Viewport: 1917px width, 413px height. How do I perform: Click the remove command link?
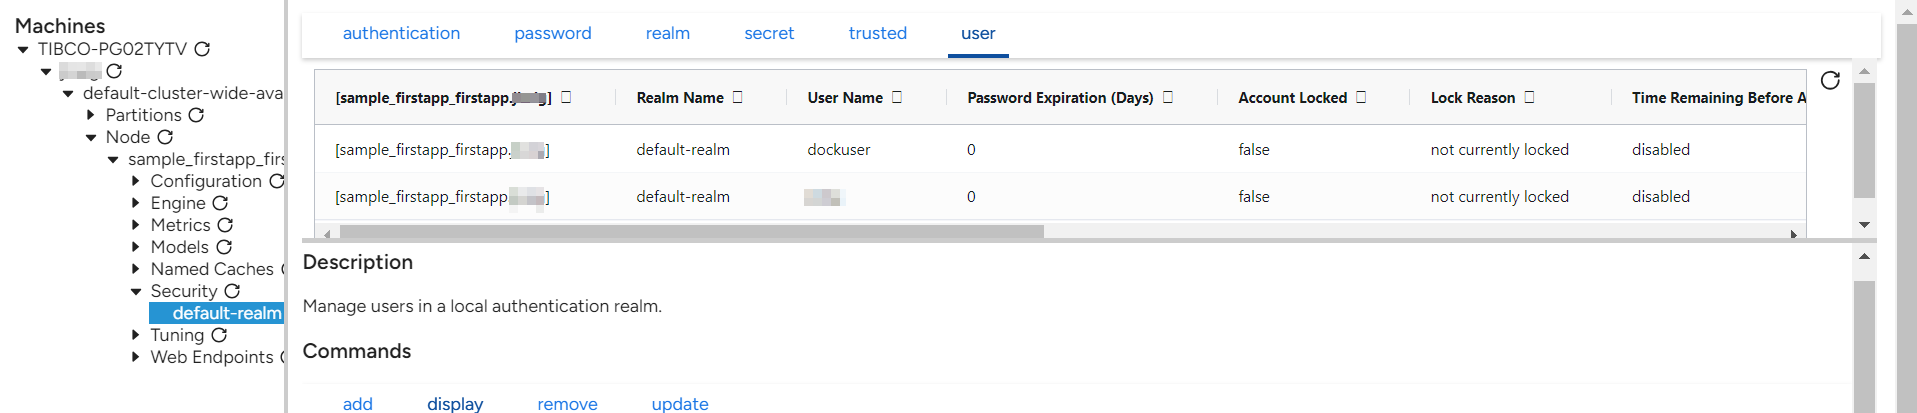567,403
